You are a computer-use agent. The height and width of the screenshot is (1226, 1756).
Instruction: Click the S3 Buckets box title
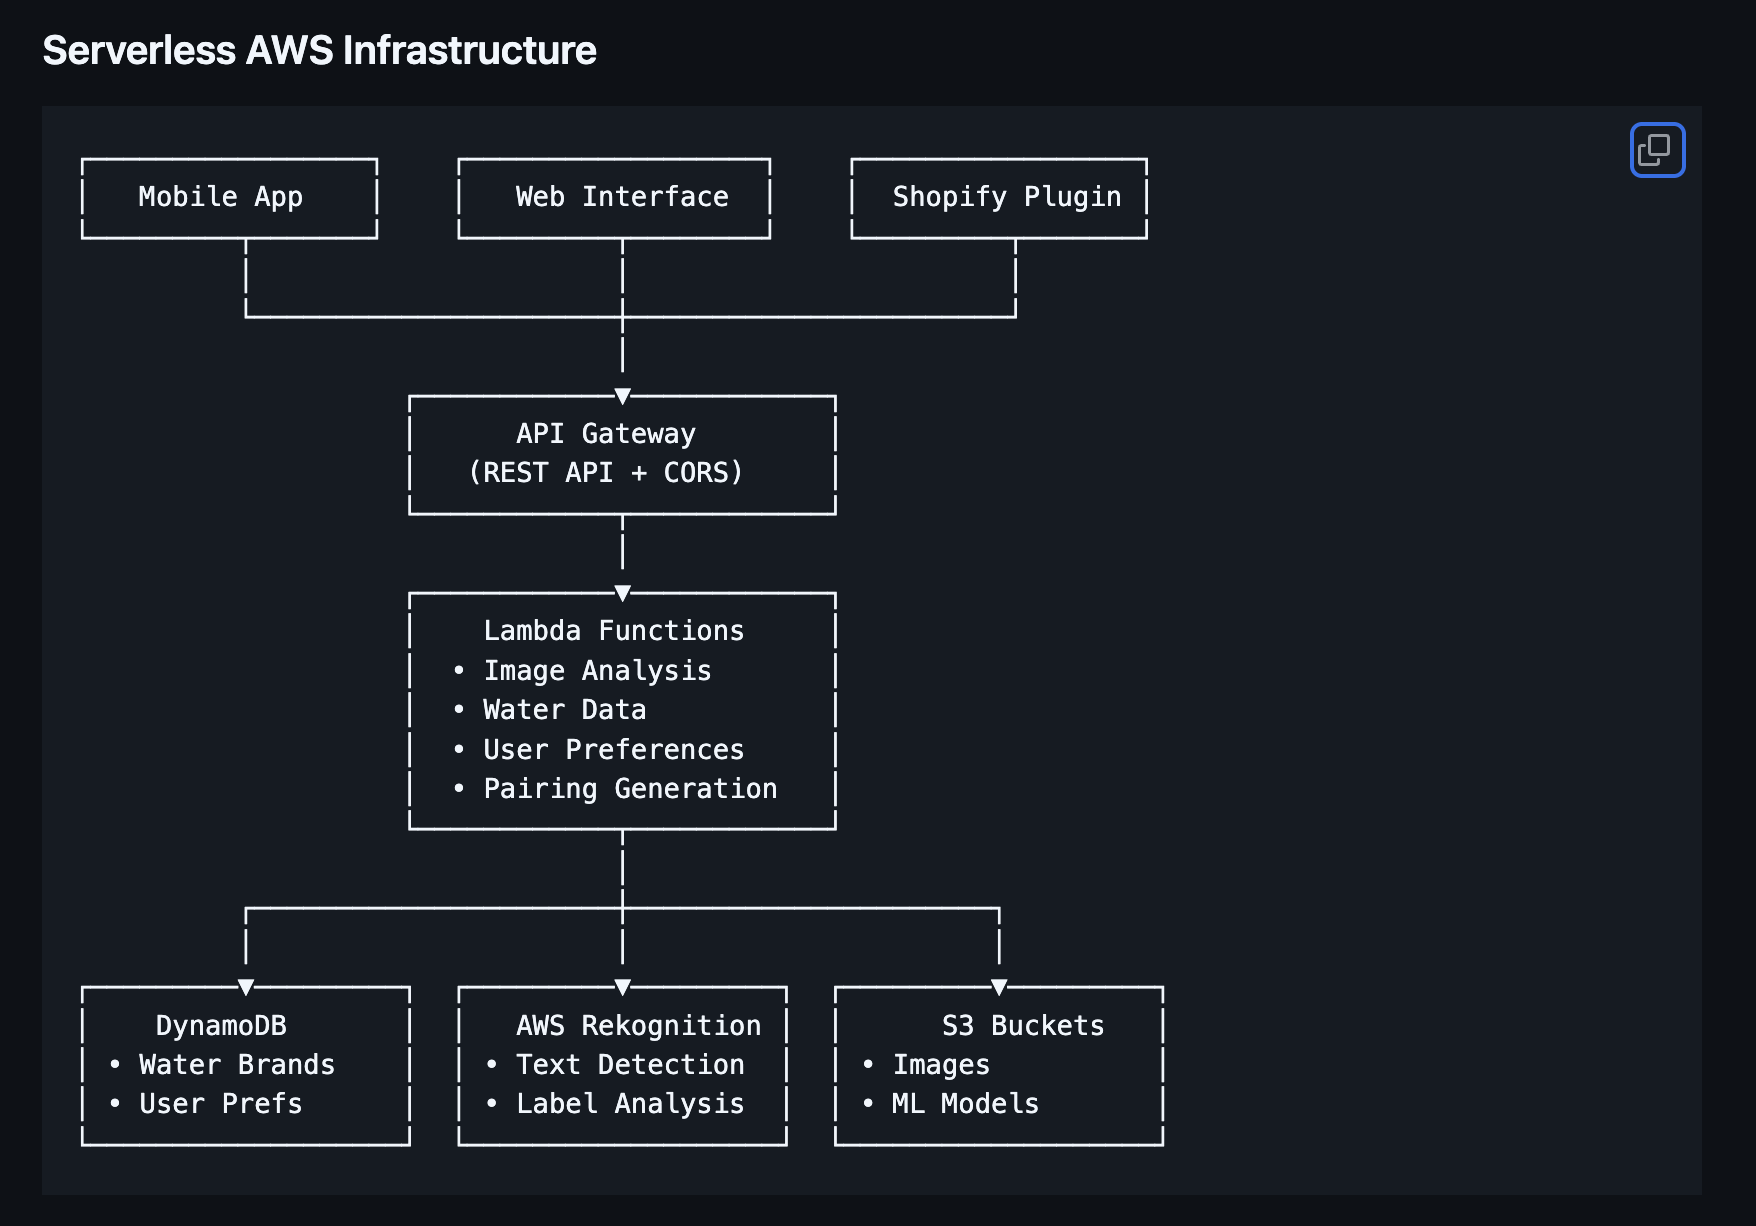click(1023, 1026)
